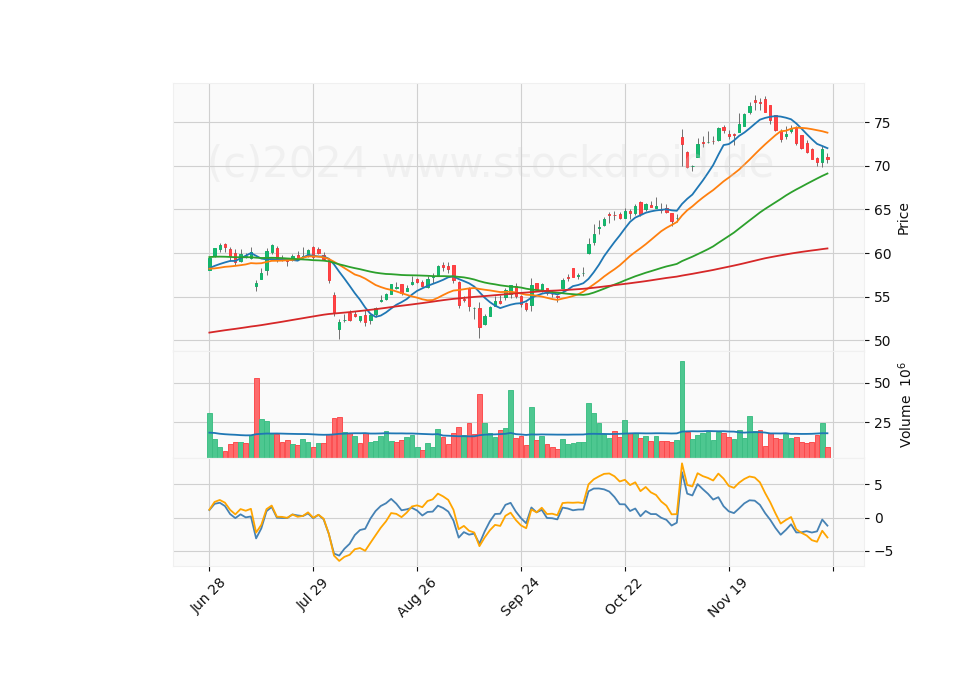Click the 55 tick on Price axis

coord(882,298)
